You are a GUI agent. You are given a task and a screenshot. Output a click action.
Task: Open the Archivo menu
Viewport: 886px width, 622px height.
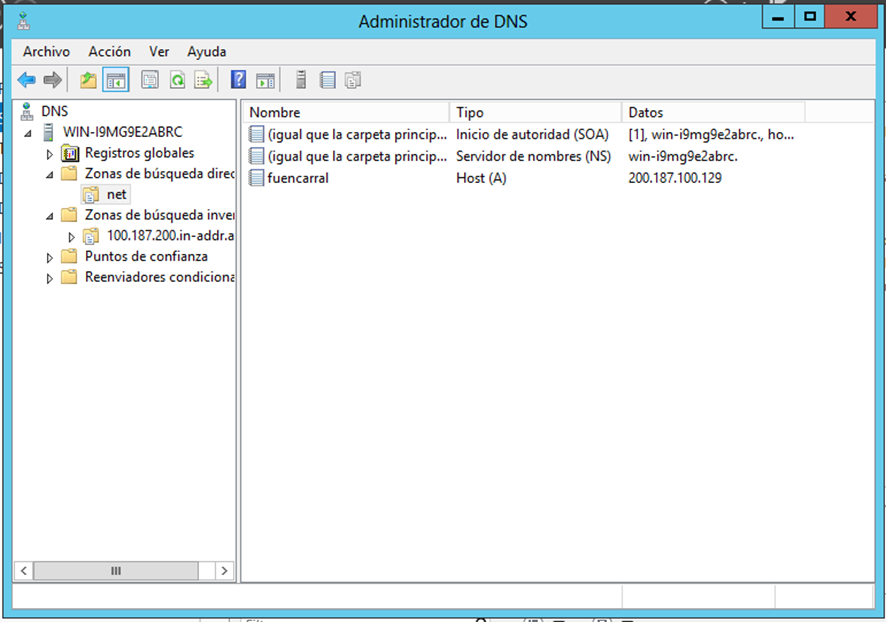(x=46, y=51)
